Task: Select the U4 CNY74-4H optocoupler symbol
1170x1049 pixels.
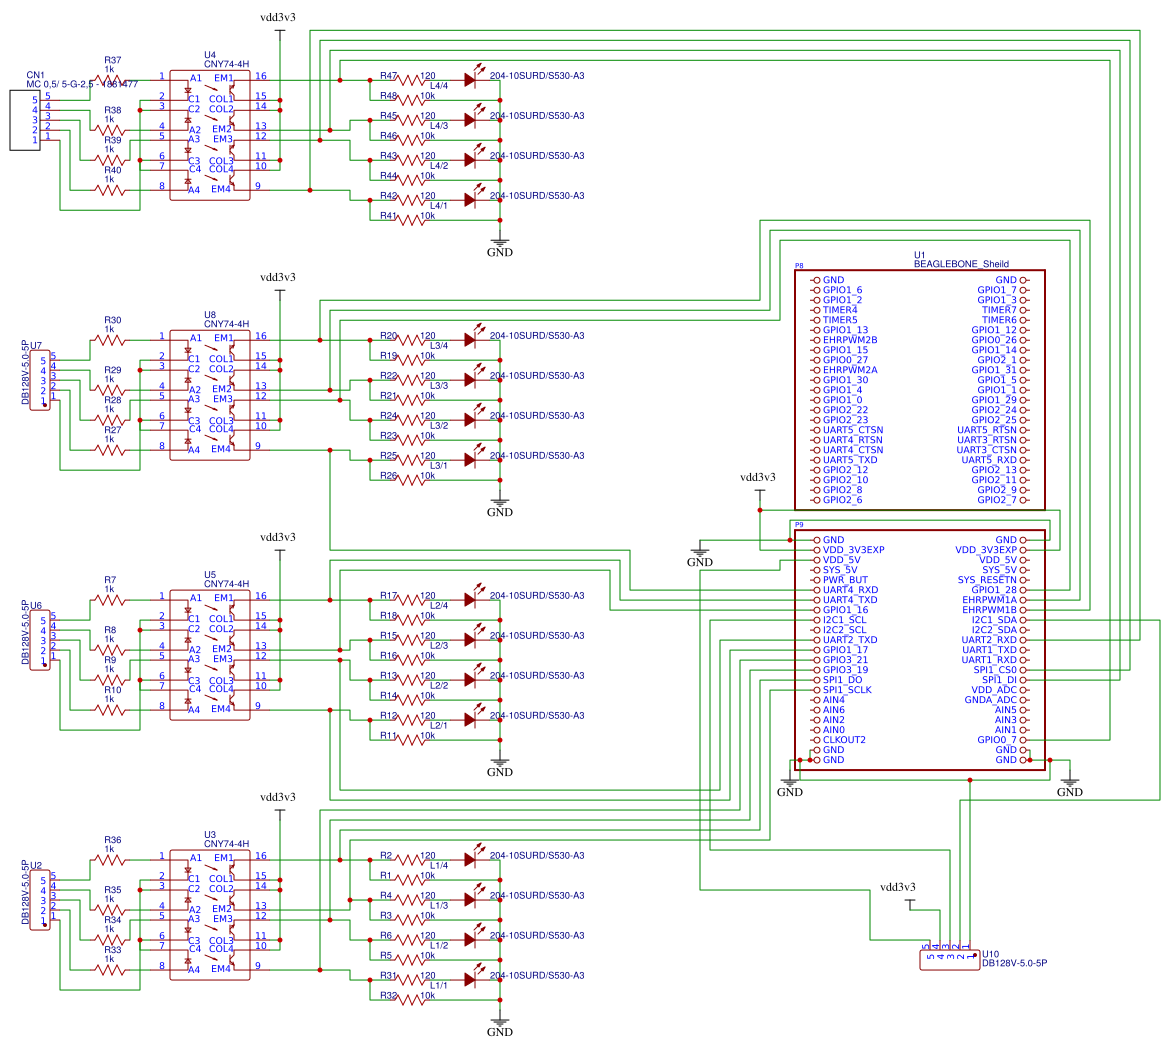Action: point(210,135)
